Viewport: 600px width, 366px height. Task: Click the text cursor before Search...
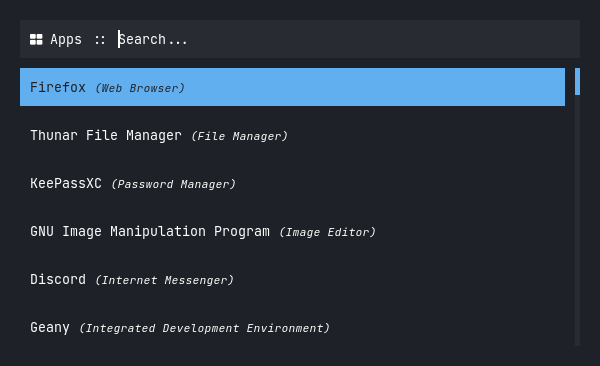[119, 39]
